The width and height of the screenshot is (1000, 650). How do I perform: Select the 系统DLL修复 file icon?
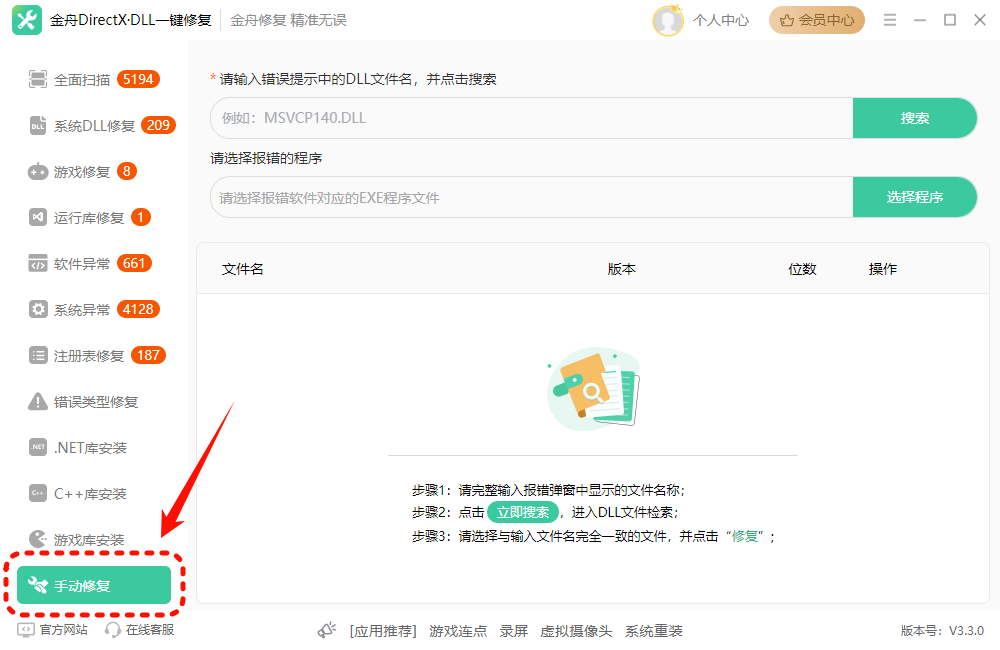pyautogui.click(x=38, y=125)
